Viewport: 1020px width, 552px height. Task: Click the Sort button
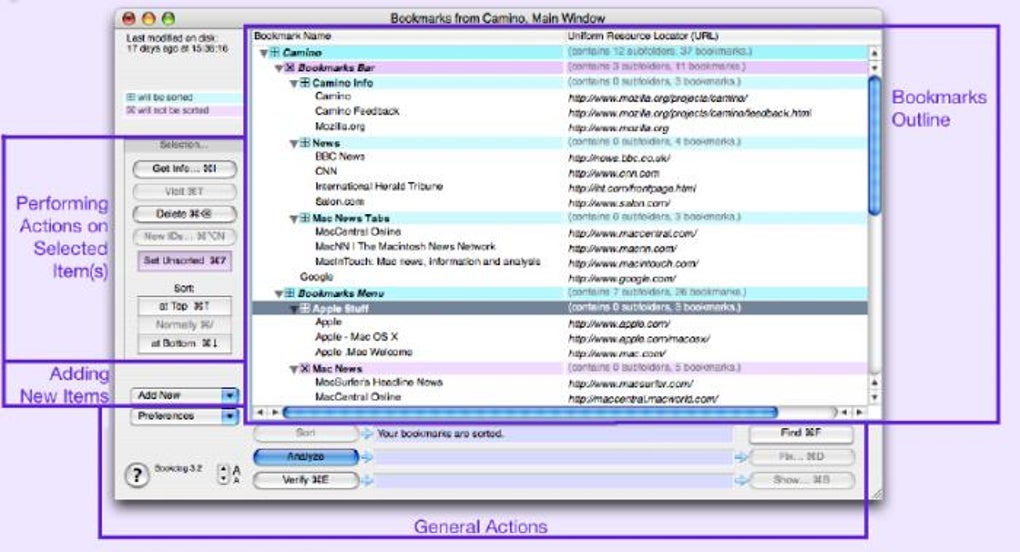(306, 433)
